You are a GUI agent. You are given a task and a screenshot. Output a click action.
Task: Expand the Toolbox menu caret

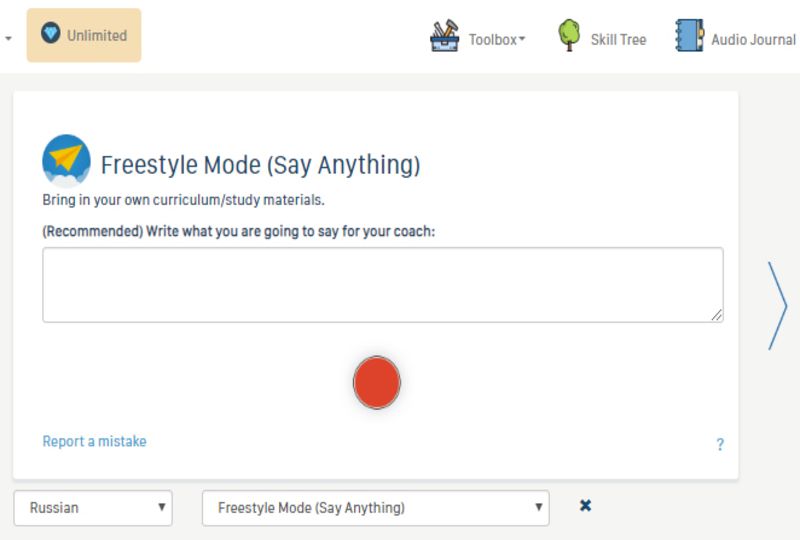(x=522, y=40)
